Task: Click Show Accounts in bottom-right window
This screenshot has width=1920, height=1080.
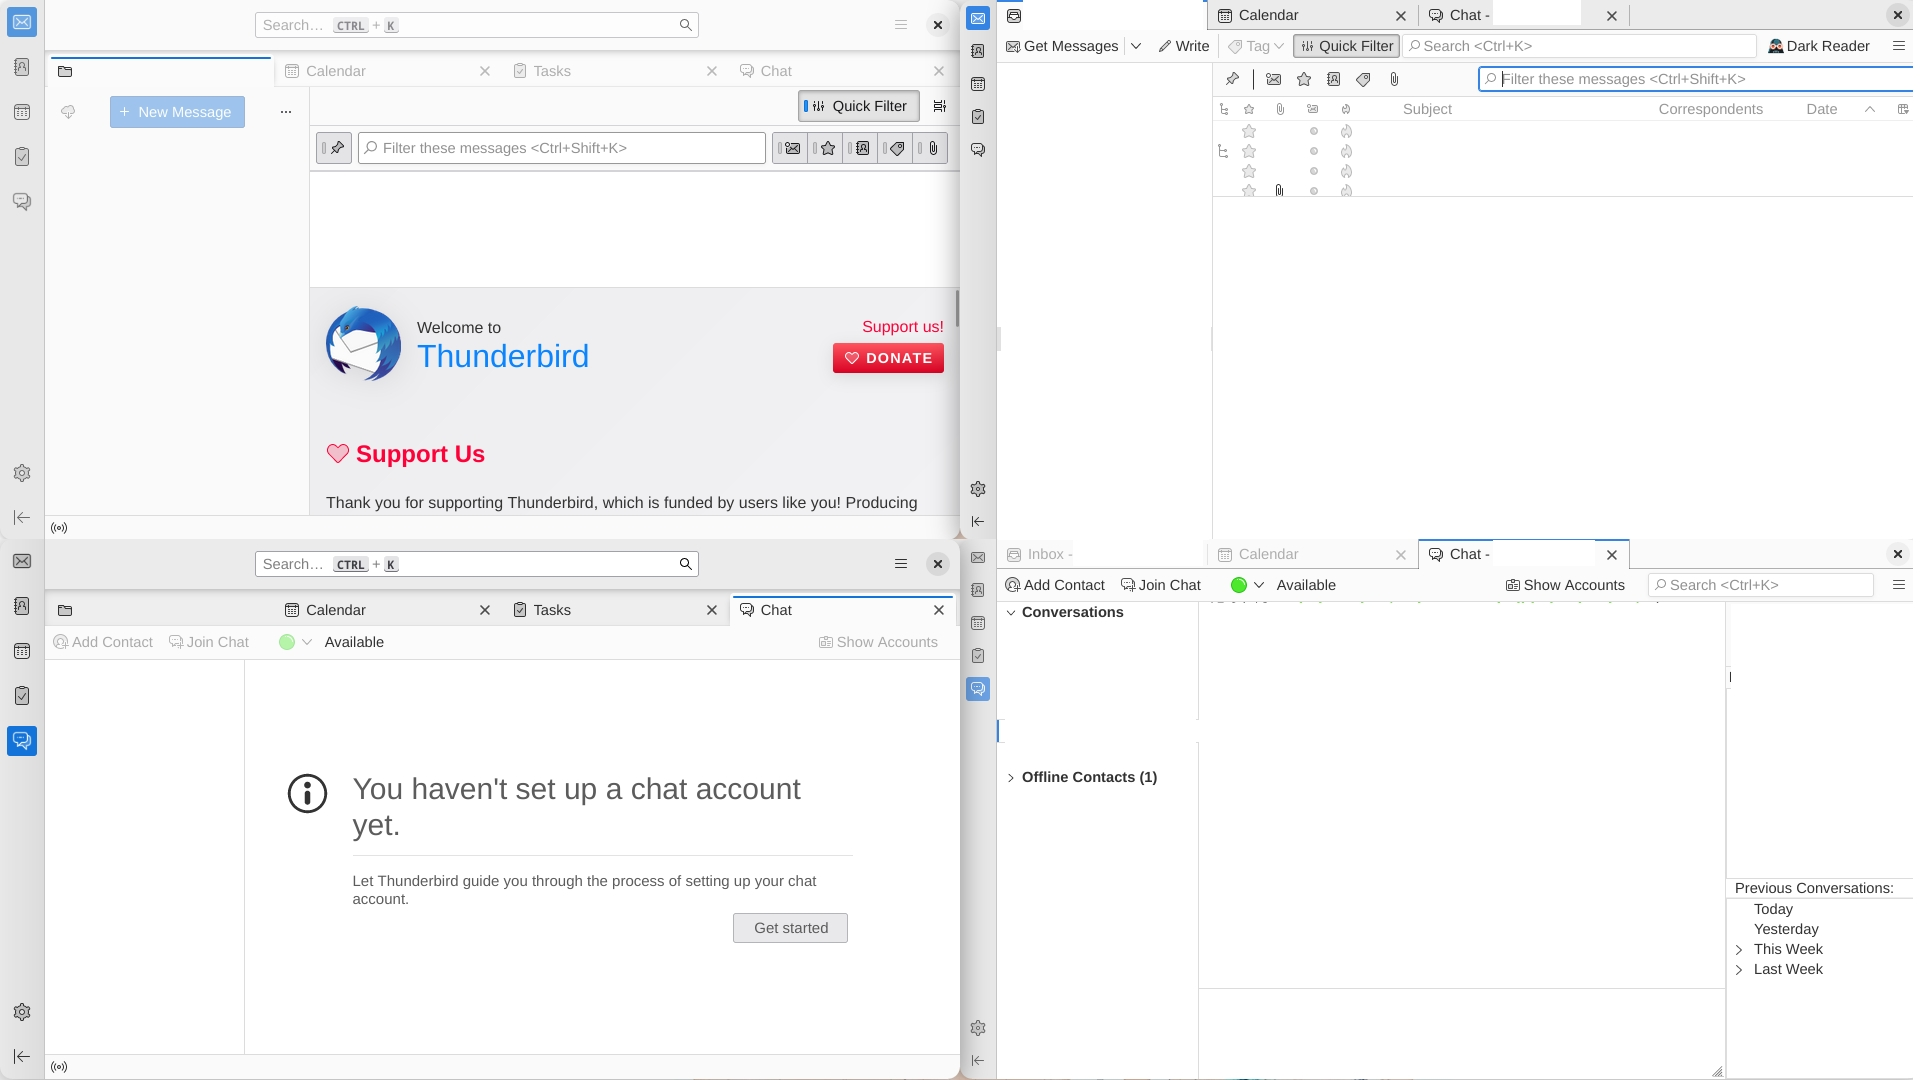Action: [1565, 585]
